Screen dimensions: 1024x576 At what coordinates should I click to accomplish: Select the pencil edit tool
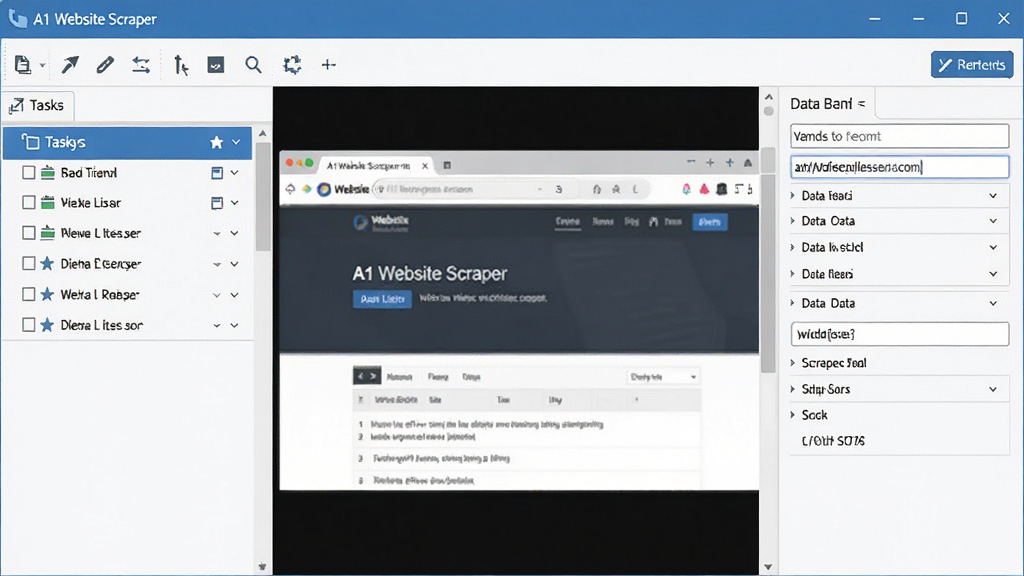[x=105, y=65]
